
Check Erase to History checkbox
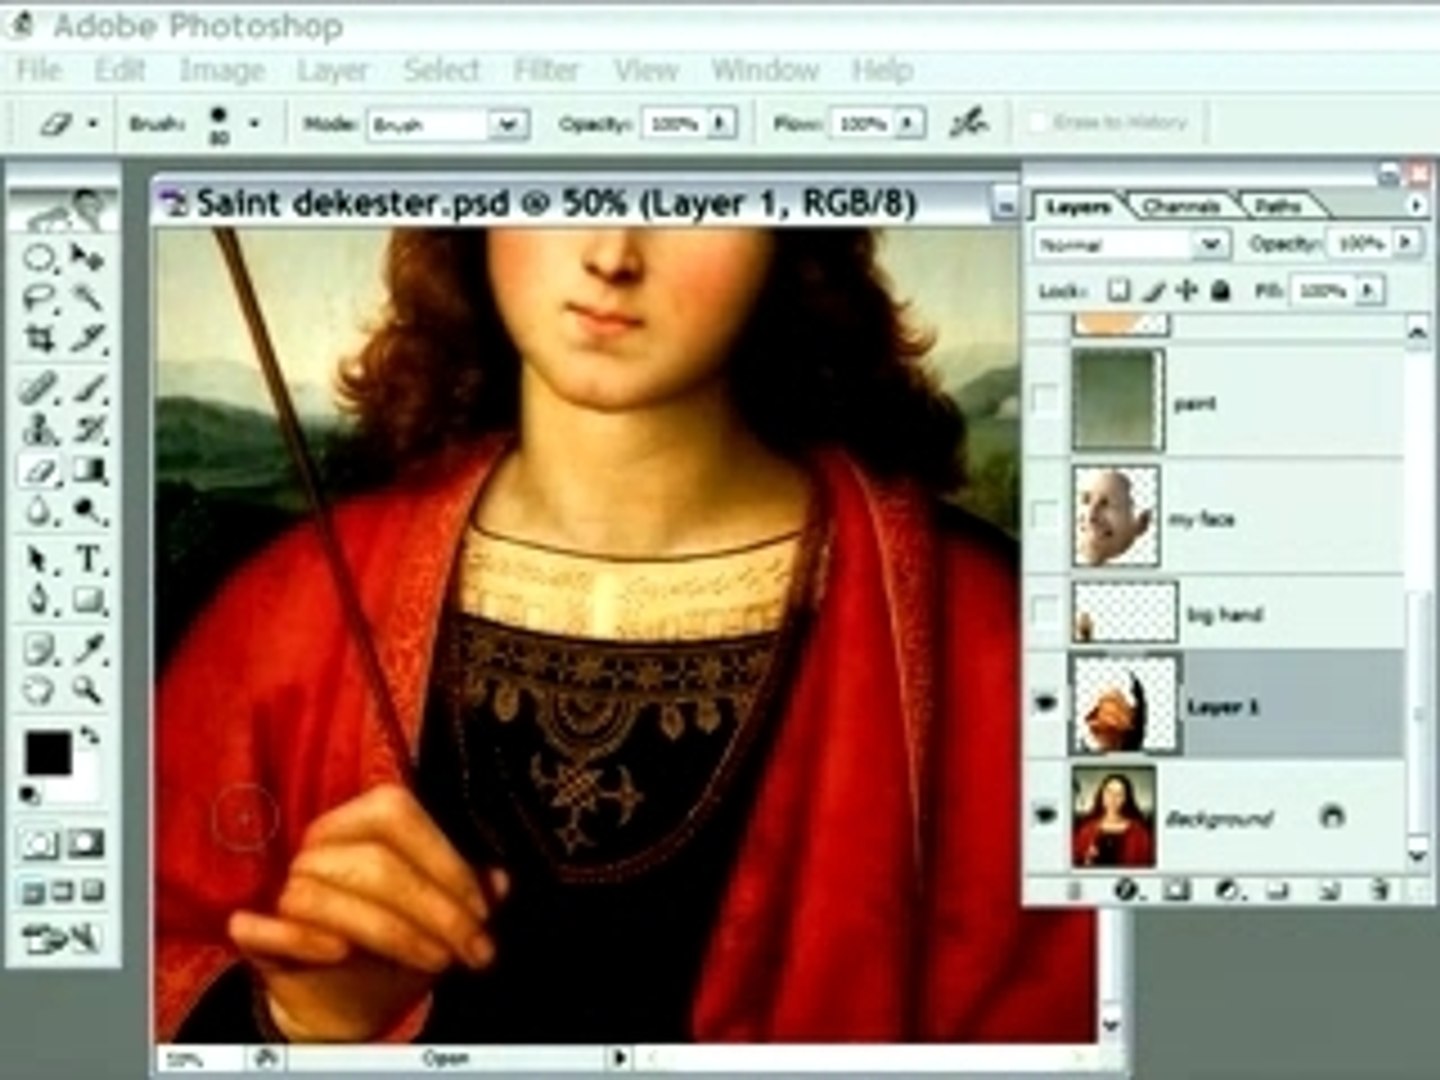[x=1039, y=123]
